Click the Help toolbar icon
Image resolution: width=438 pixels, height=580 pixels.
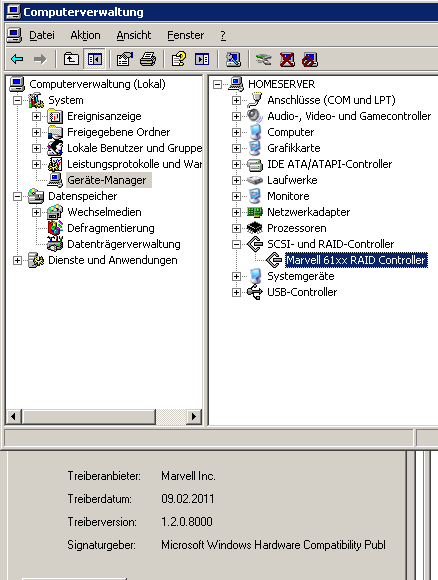(x=179, y=59)
